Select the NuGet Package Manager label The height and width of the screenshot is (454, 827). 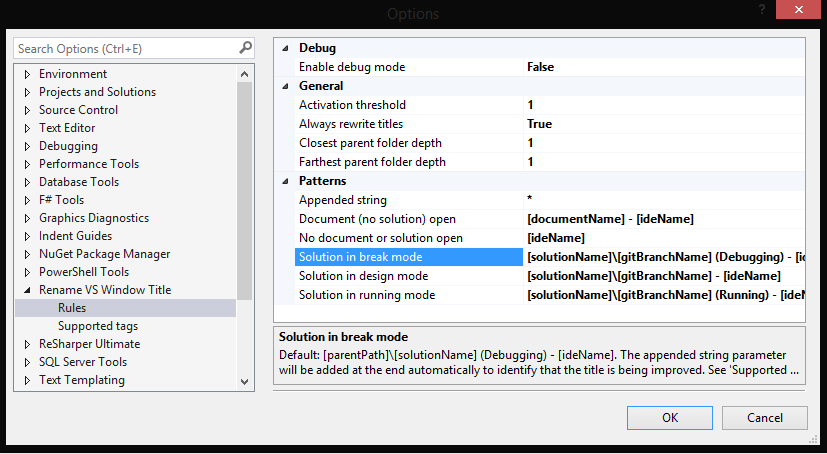[104, 254]
